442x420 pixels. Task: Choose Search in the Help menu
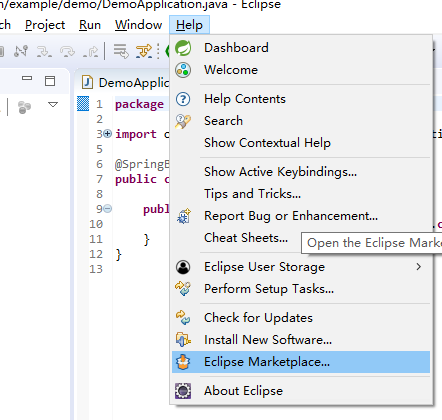(301, 121)
